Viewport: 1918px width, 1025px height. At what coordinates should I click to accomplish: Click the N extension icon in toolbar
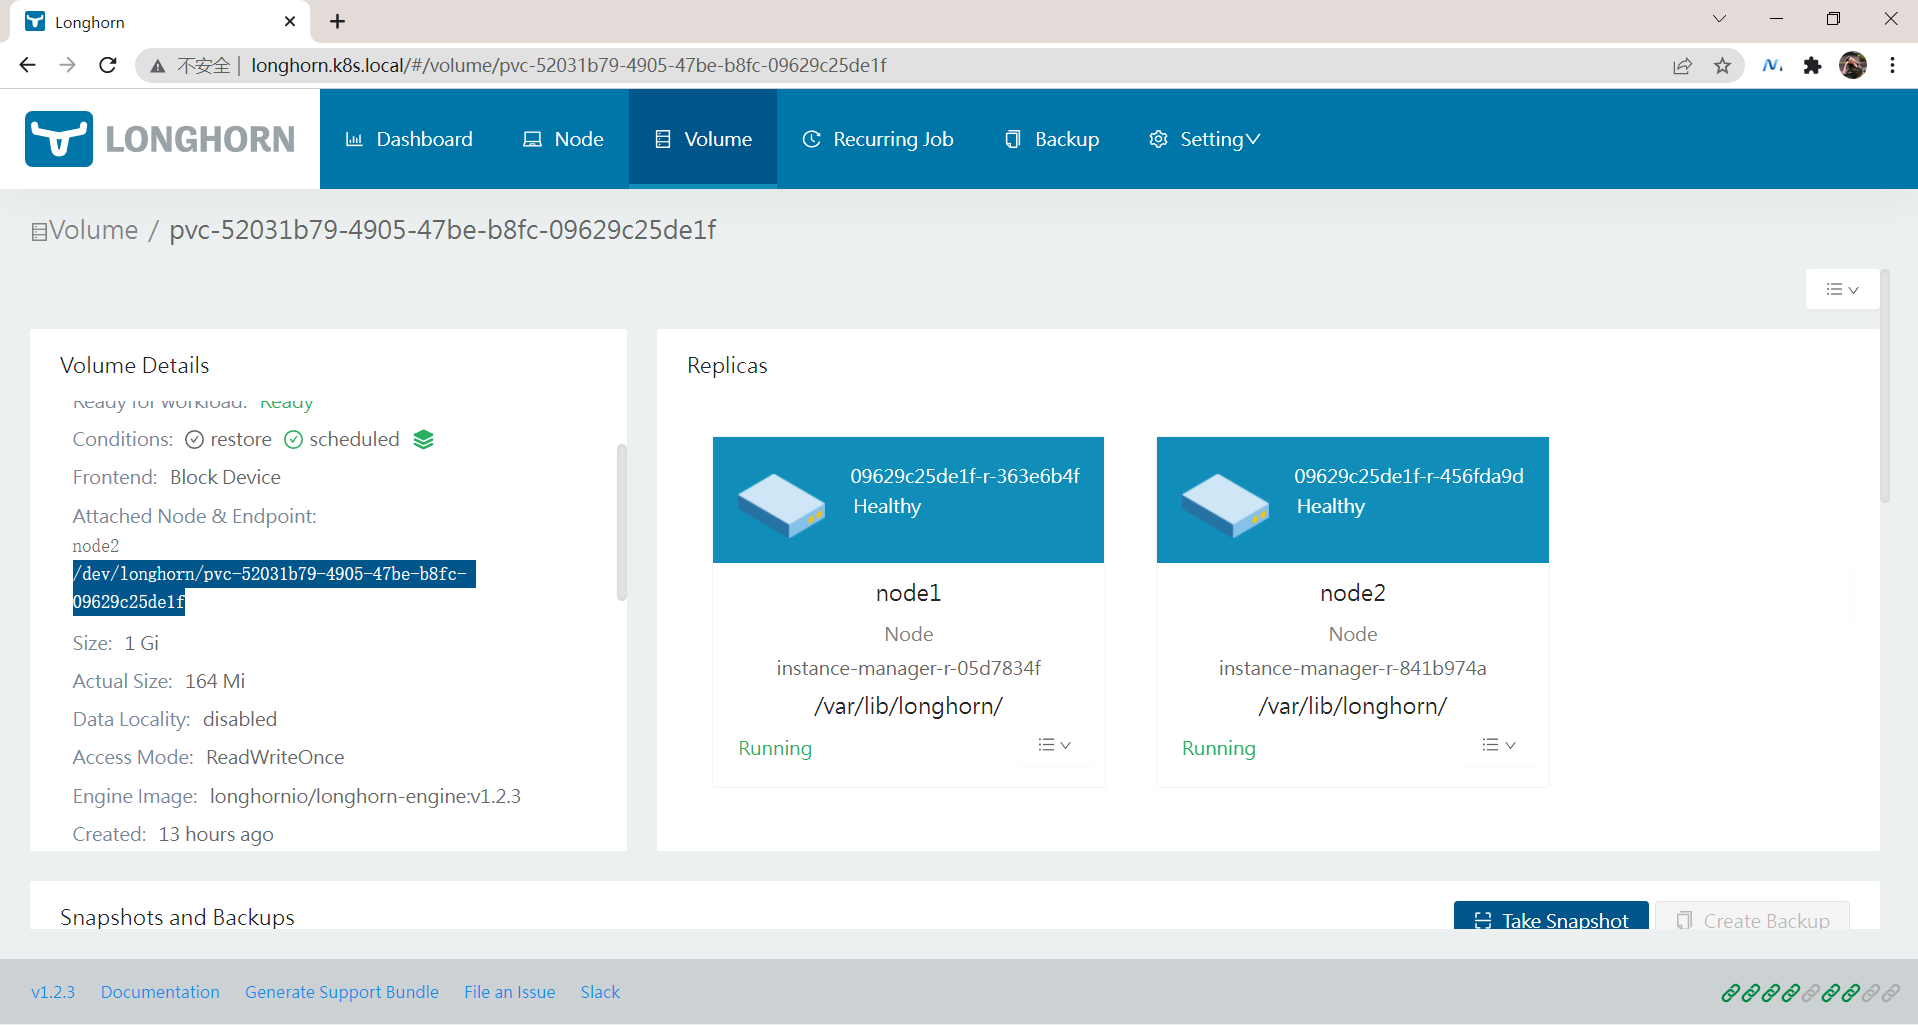pyautogui.click(x=1773, y=66)
